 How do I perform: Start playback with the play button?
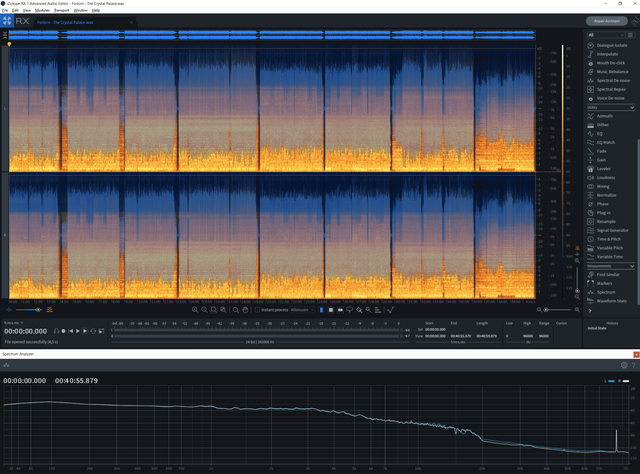[78, 331]
